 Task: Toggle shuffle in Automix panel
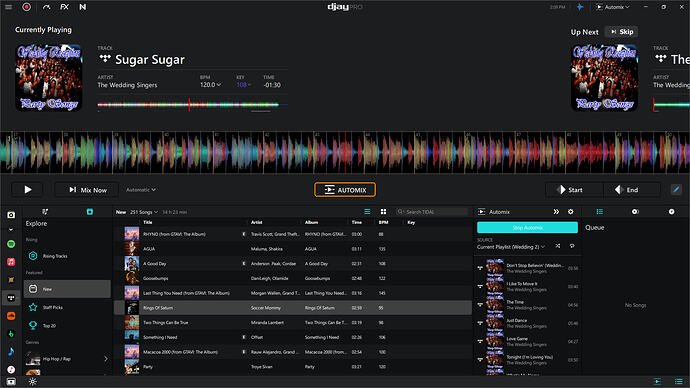[558, 246]
